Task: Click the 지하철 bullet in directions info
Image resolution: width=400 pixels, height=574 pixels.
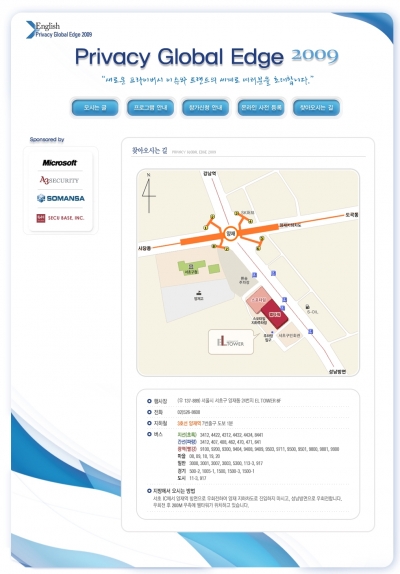Action: click(x=149, y=423)
